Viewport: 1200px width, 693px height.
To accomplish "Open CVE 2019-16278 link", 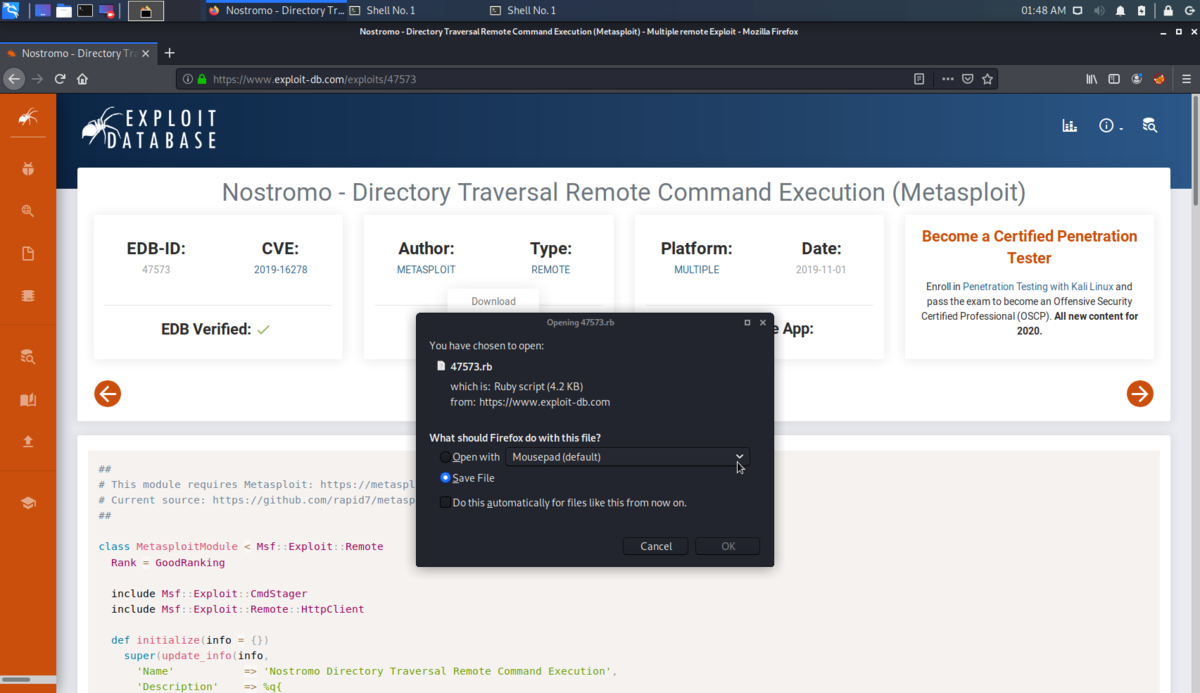I will point(280,270).
